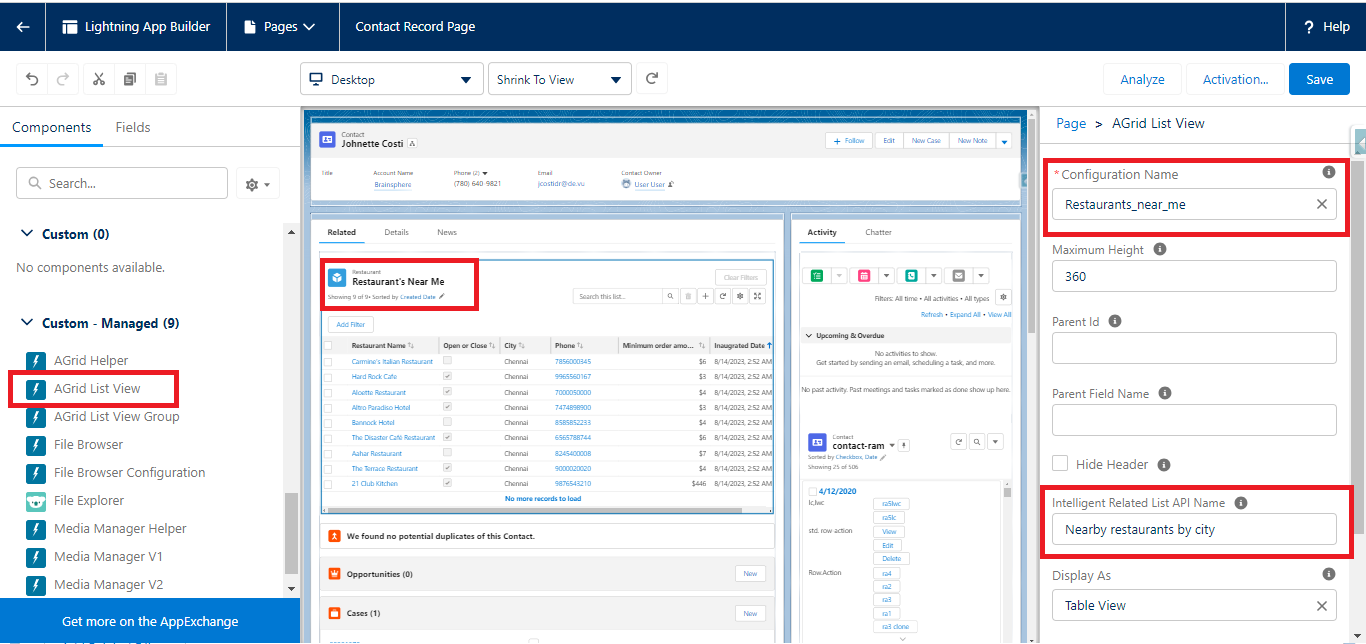Click Get more on the AppExchange

point(150,621)
